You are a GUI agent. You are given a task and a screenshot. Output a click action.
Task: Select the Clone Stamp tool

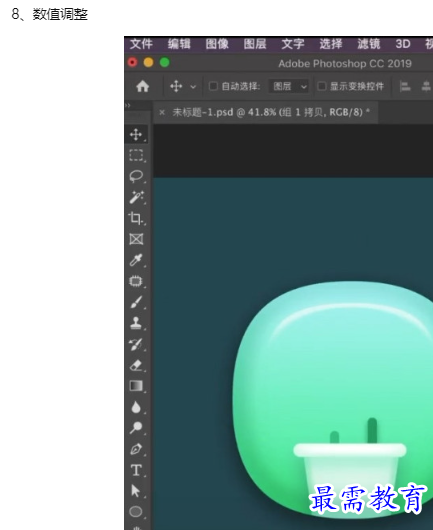pyautogui.click(x=136, y=323)
